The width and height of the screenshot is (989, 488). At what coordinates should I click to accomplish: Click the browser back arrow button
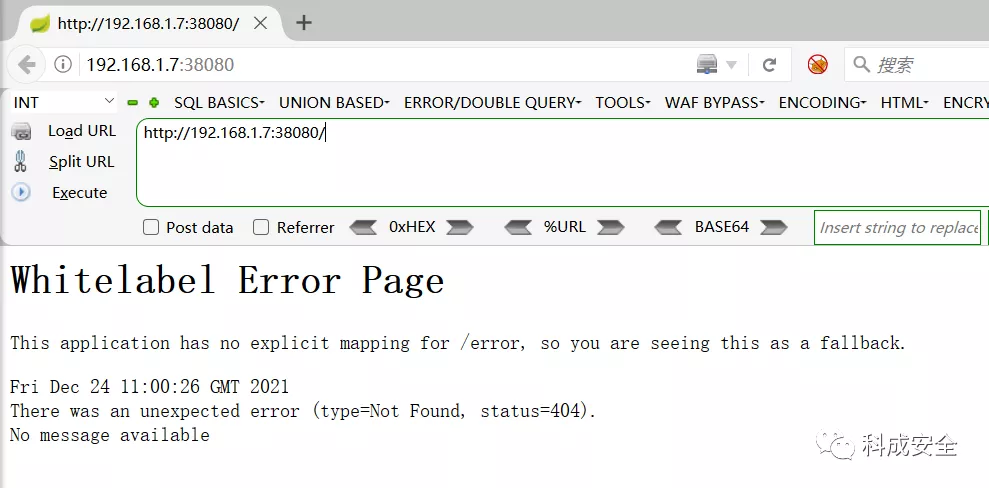click(26, 64)
